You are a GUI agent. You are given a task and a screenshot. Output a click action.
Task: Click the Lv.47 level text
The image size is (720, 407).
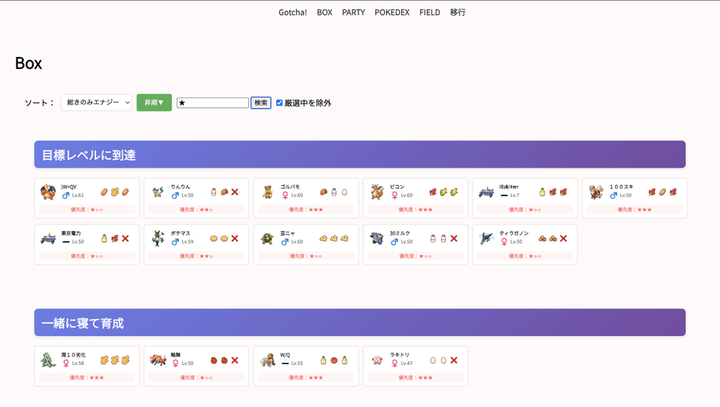tap(406, 363)
